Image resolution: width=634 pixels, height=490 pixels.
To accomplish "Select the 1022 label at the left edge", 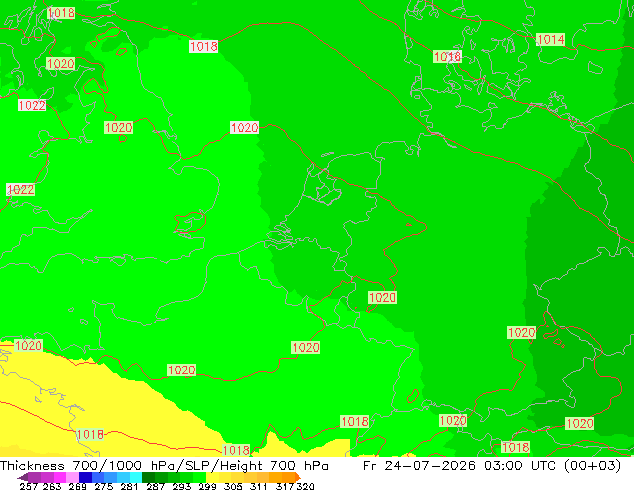I will click(x=20, y=190).
